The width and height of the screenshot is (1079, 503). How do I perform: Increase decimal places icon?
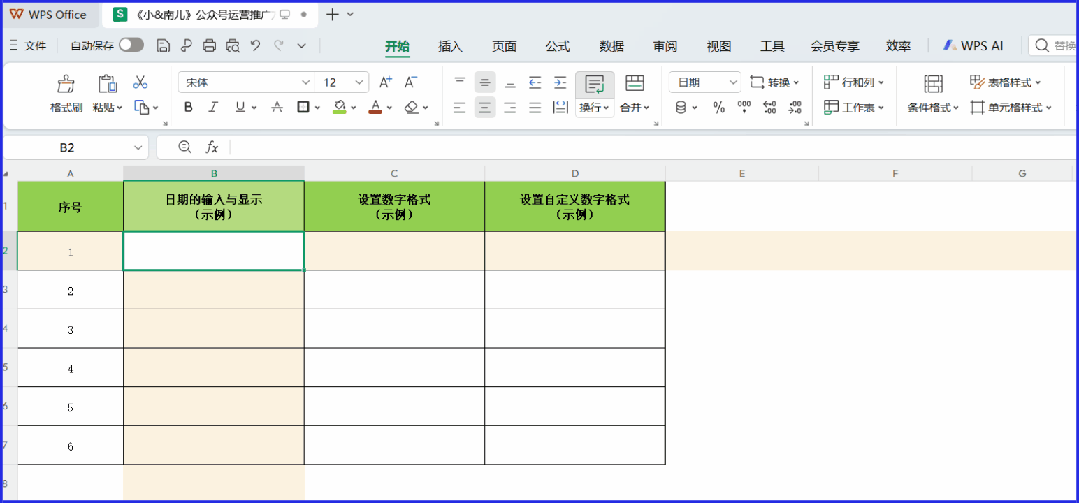(x=770, y=107)
